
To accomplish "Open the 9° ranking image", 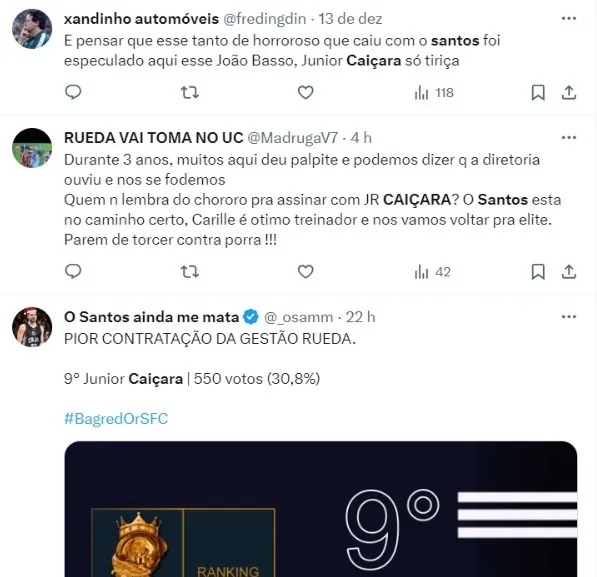I will (x=321, y=509).
